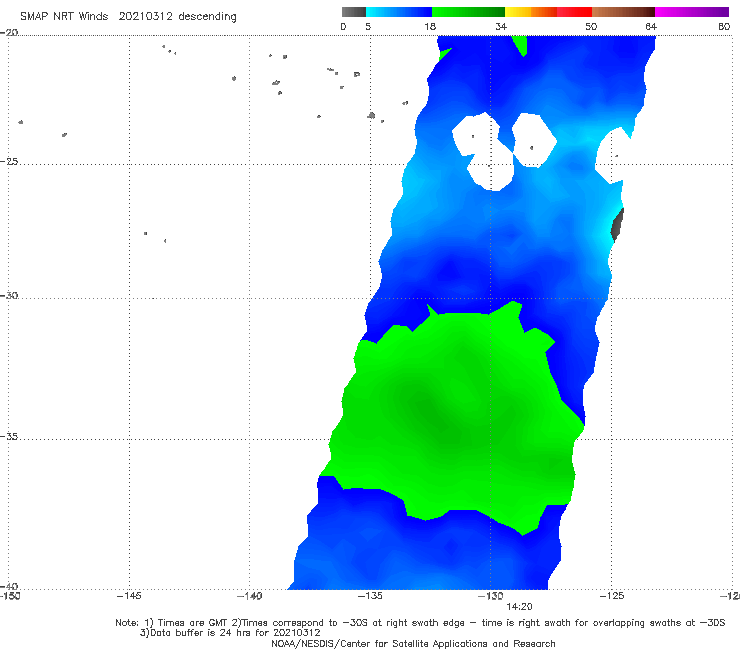The image size is (740, 650).
Task: Click the swath time label '14:20'
Action: [x=519, y=607]
